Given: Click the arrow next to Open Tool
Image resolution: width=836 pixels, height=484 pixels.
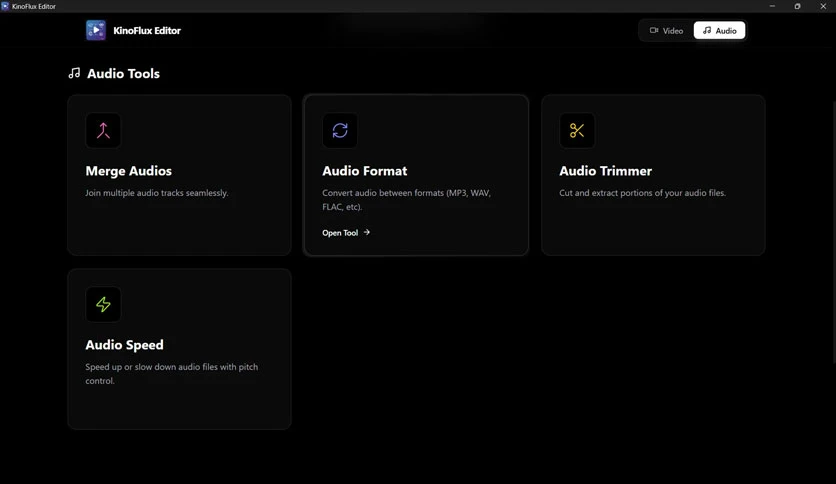Looking at the screenshot, I should [x=366, y=232].
